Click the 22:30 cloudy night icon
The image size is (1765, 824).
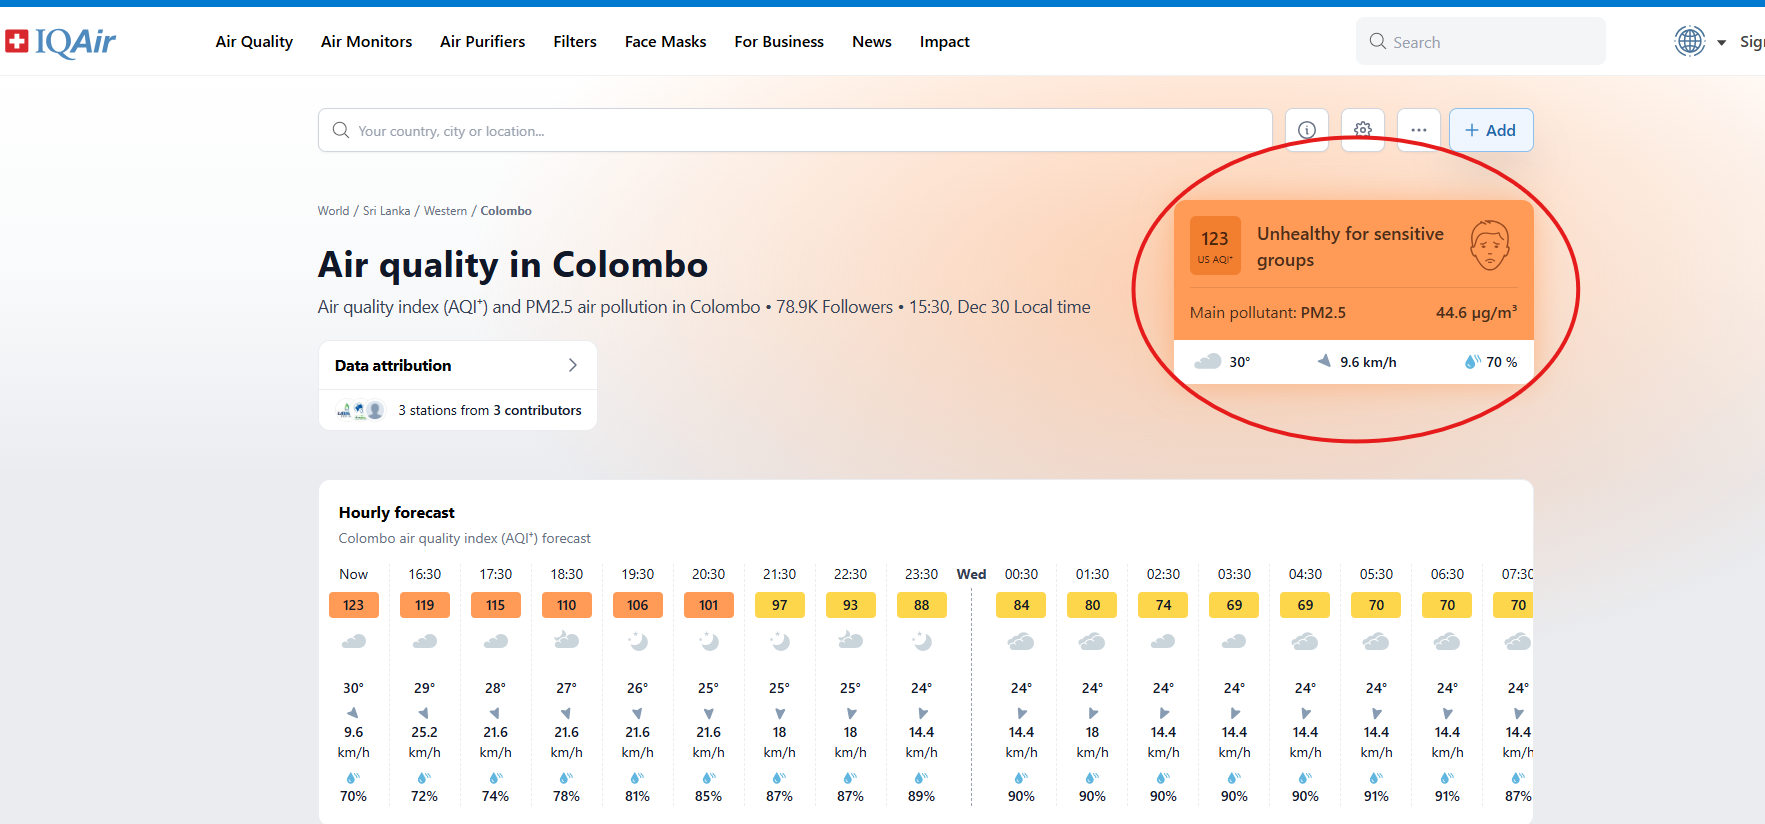coord(851,640)
